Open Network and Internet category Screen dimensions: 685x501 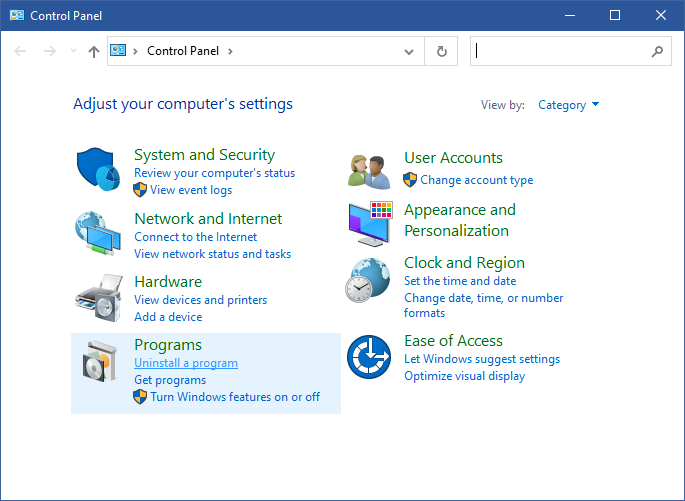coord(208,218)
